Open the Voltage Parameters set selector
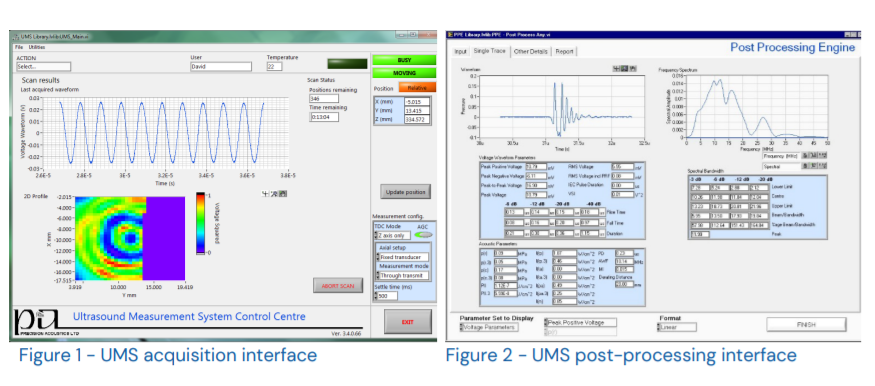The image size is (875, 386). 489,327
